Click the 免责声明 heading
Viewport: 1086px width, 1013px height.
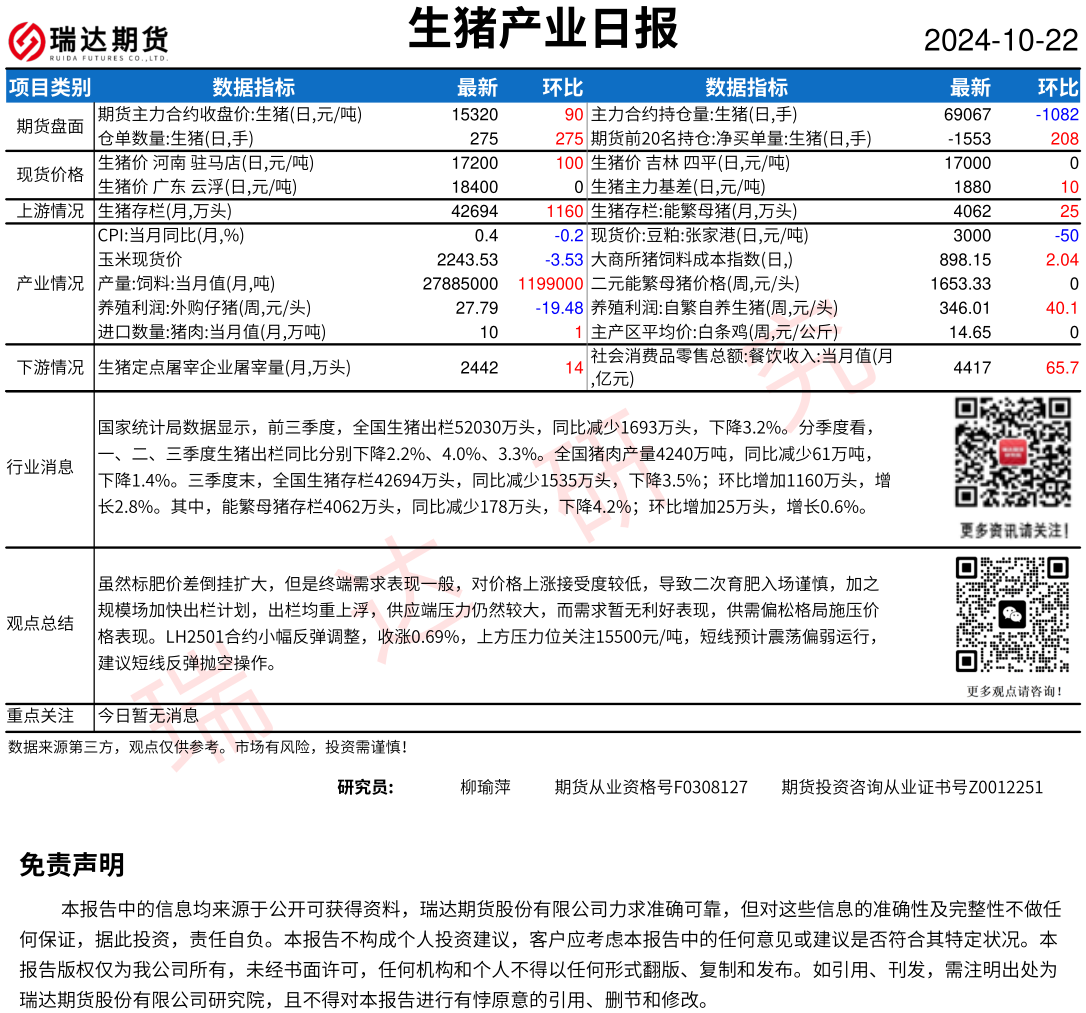click(72, 865)
